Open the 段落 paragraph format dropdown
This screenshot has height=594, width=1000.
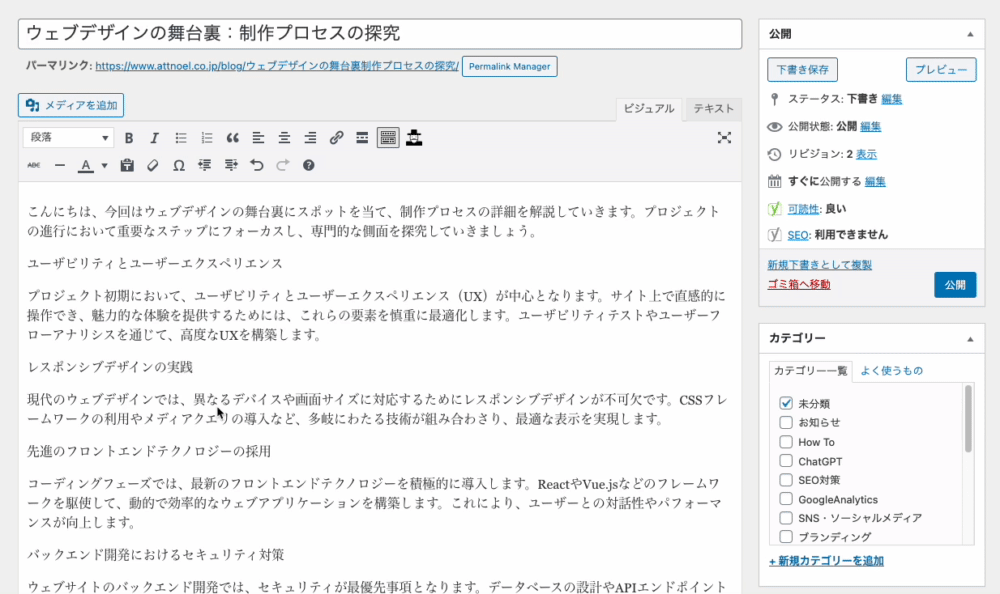[x=68, y=138]
